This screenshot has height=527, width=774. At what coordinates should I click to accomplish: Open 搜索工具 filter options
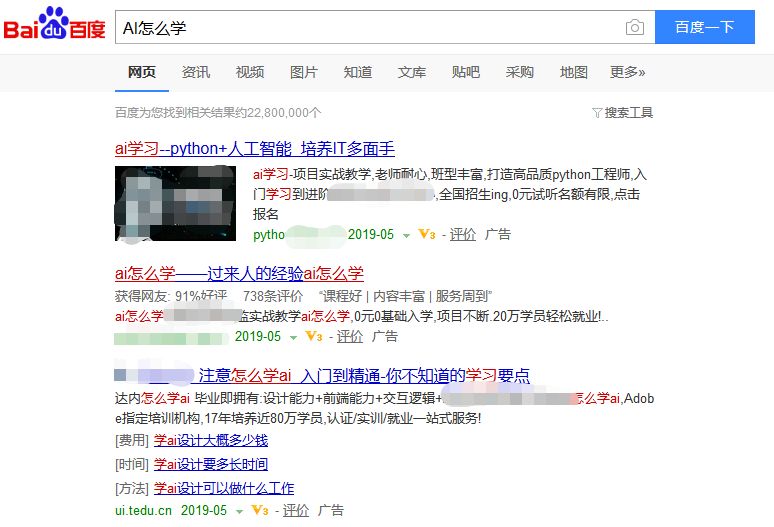click(622, 113)
